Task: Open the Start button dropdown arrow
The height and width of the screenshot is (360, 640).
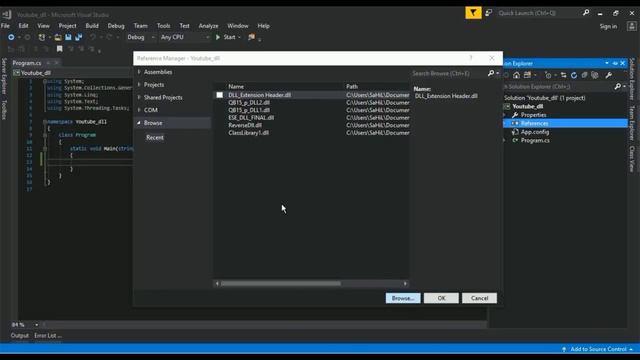Action: pyautogui.click(x=239, y=38)
